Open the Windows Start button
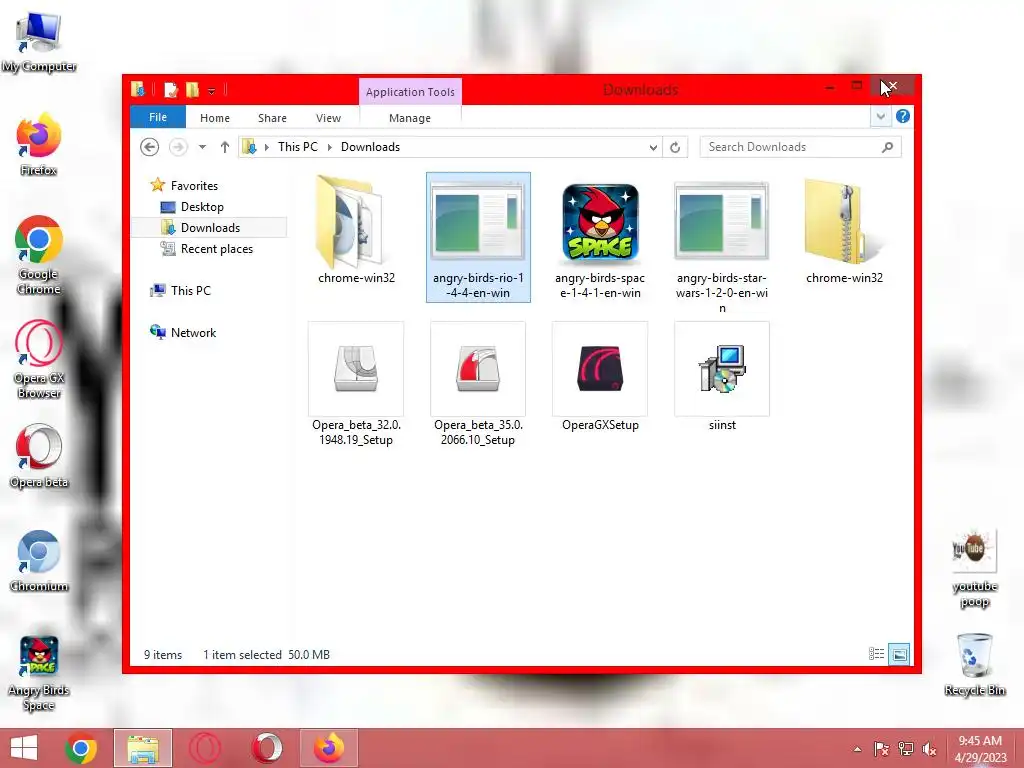This screenshot has height=768, width=1024. (x=24, y=748)
